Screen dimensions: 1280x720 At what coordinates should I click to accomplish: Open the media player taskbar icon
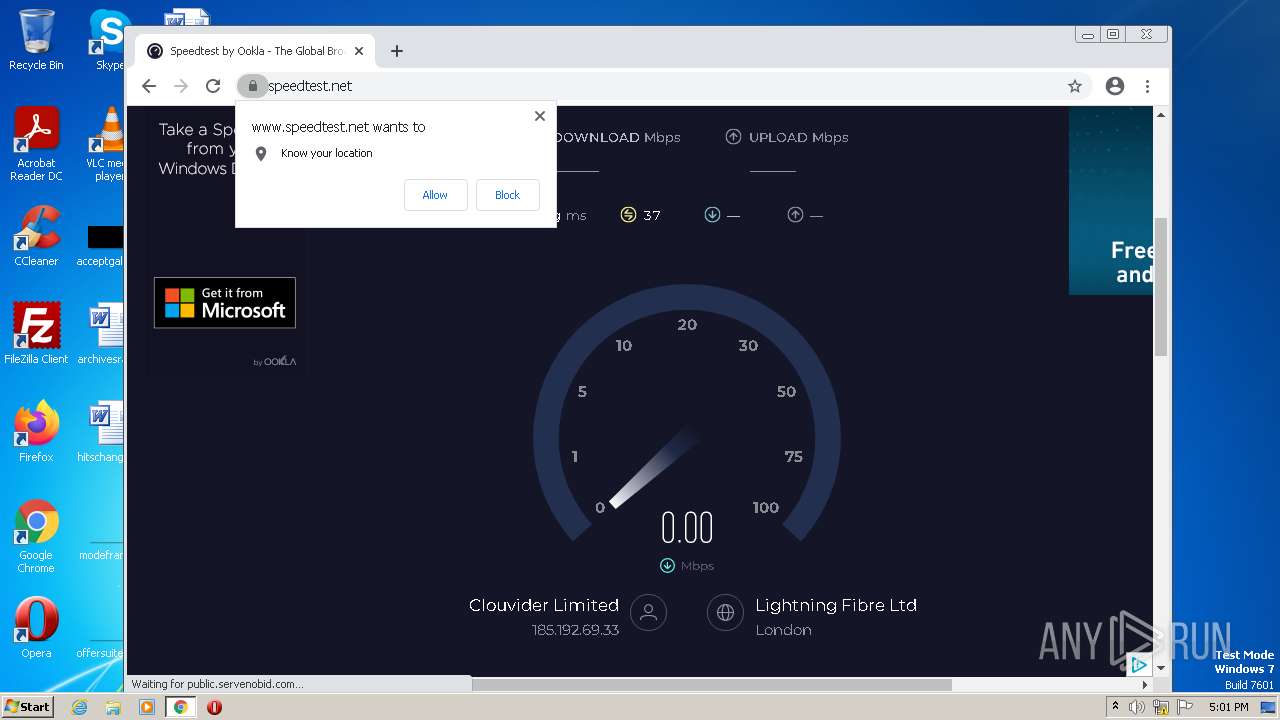coord(147,707)
